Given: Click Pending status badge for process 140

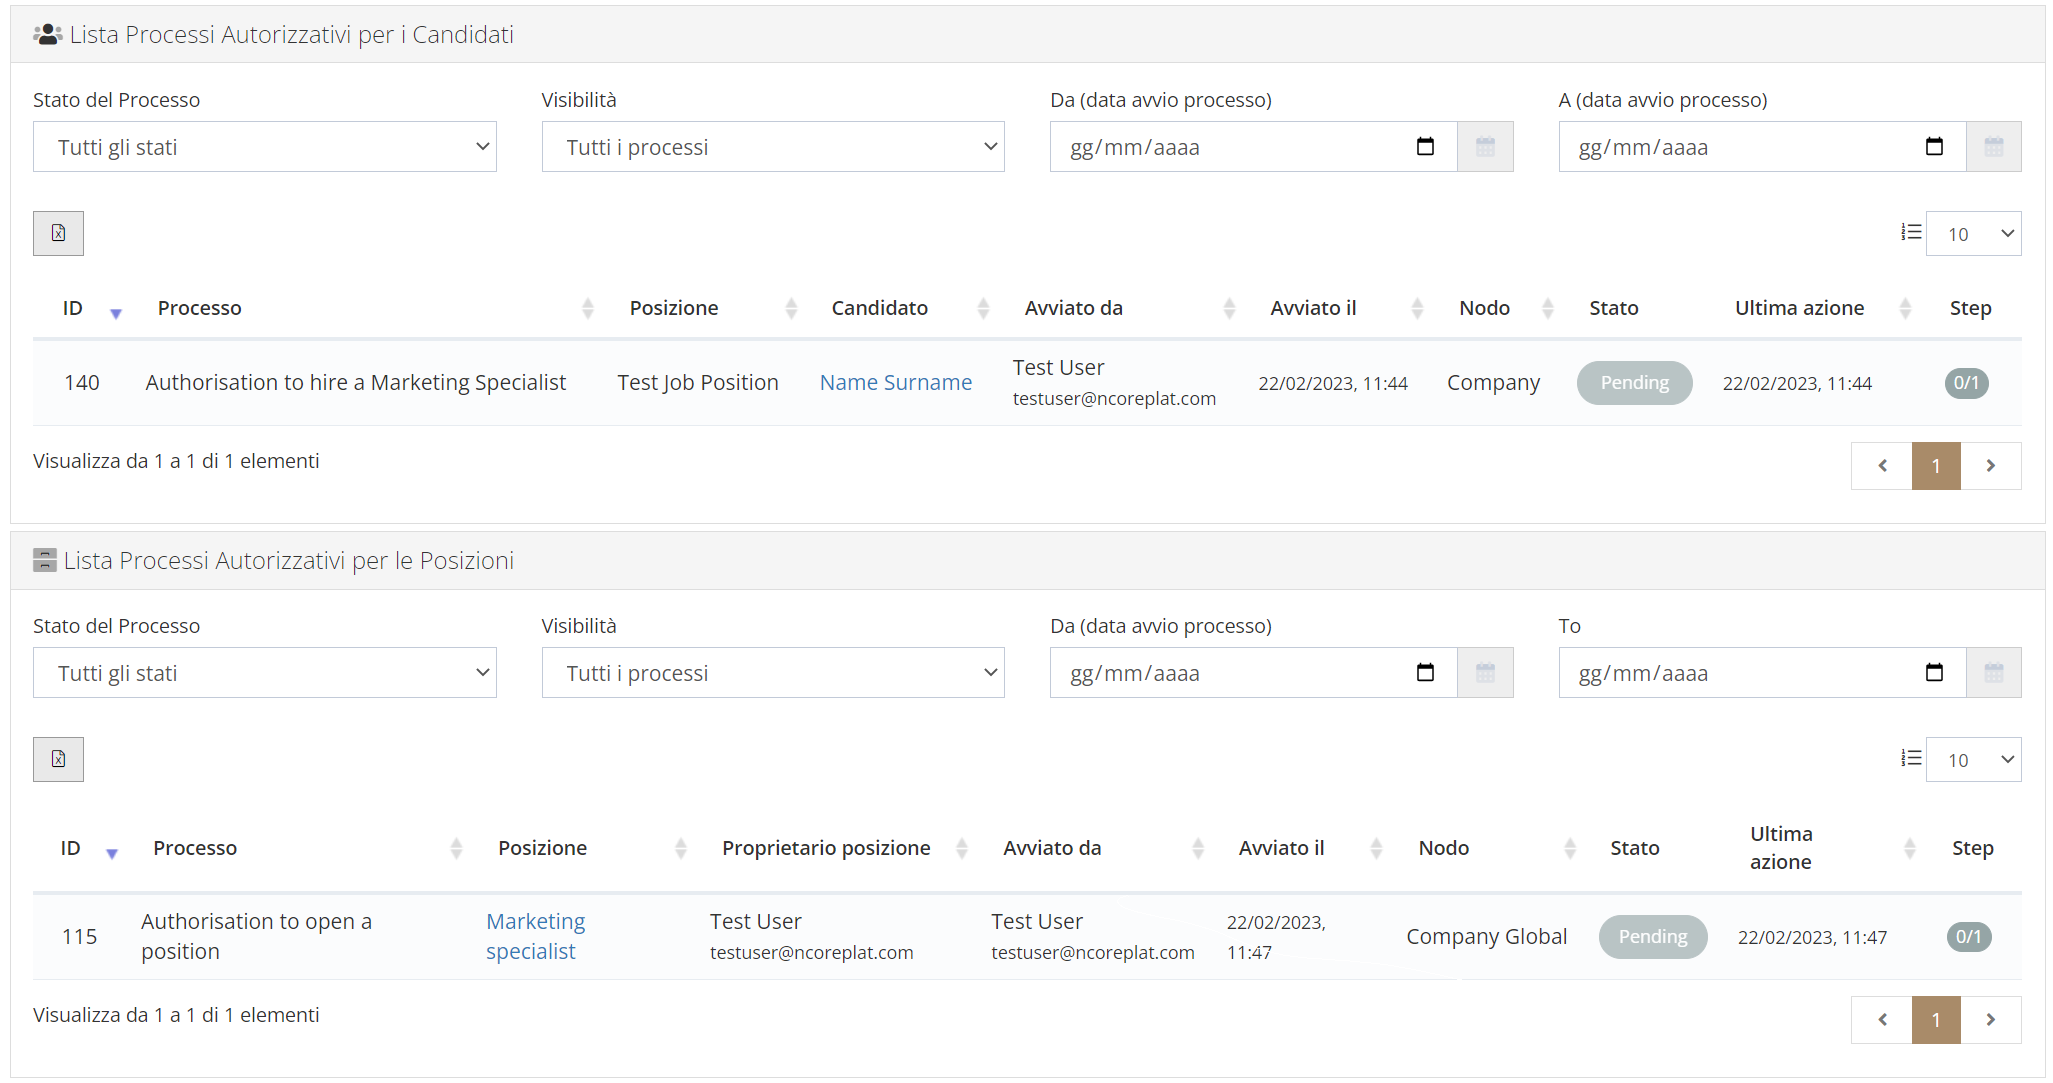Looking at the screenshot, I should [x=1634, y=383].
